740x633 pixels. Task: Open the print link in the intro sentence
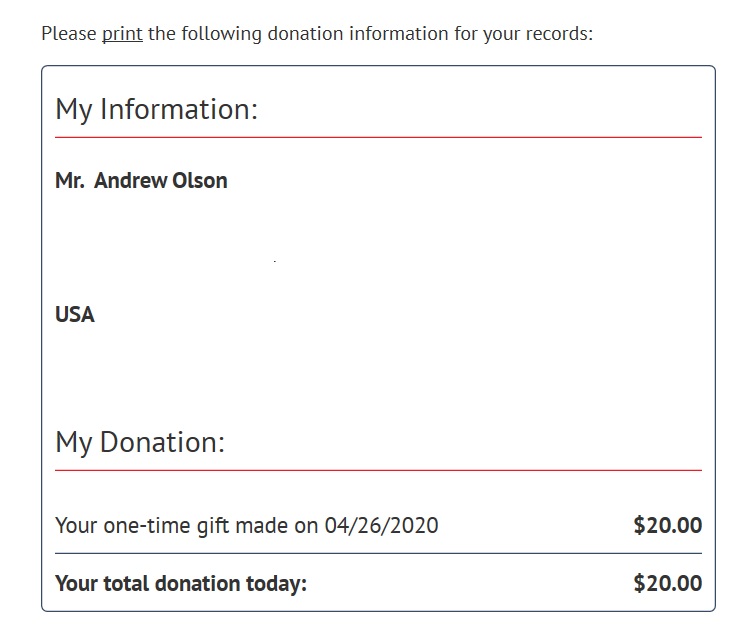tap(122, 34)
